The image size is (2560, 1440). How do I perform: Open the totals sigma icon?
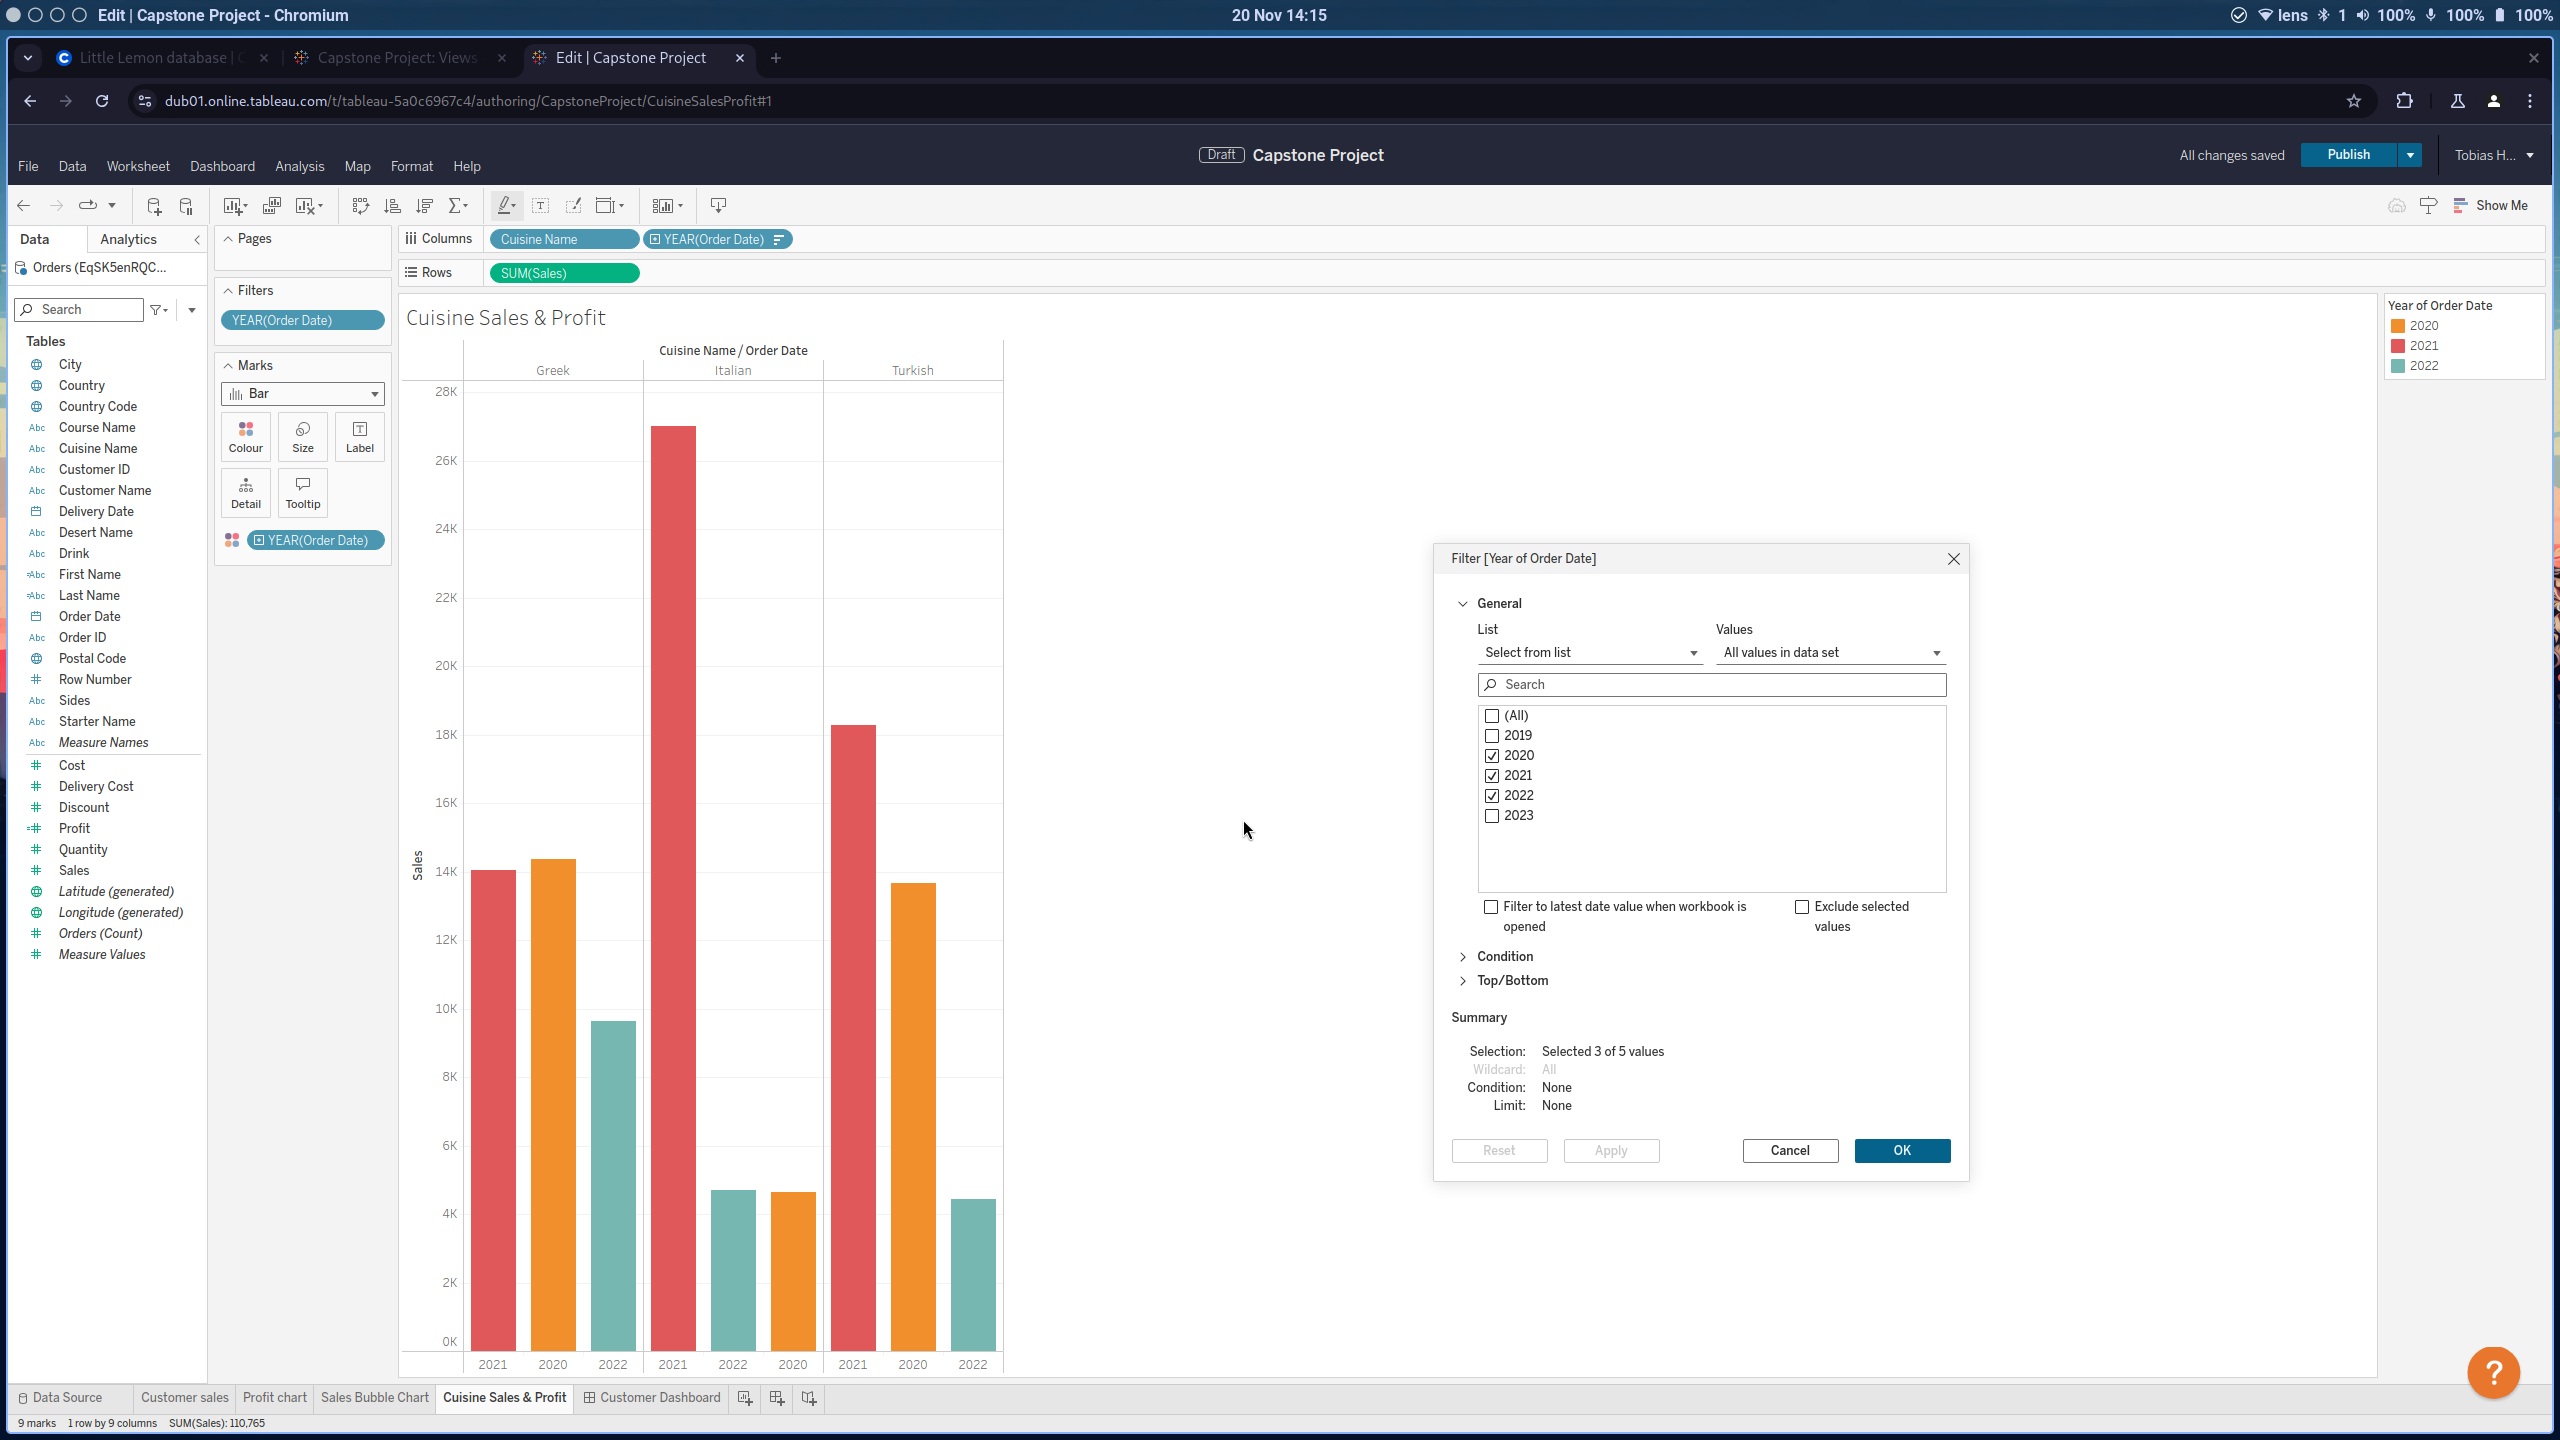[x=456, y=206]
